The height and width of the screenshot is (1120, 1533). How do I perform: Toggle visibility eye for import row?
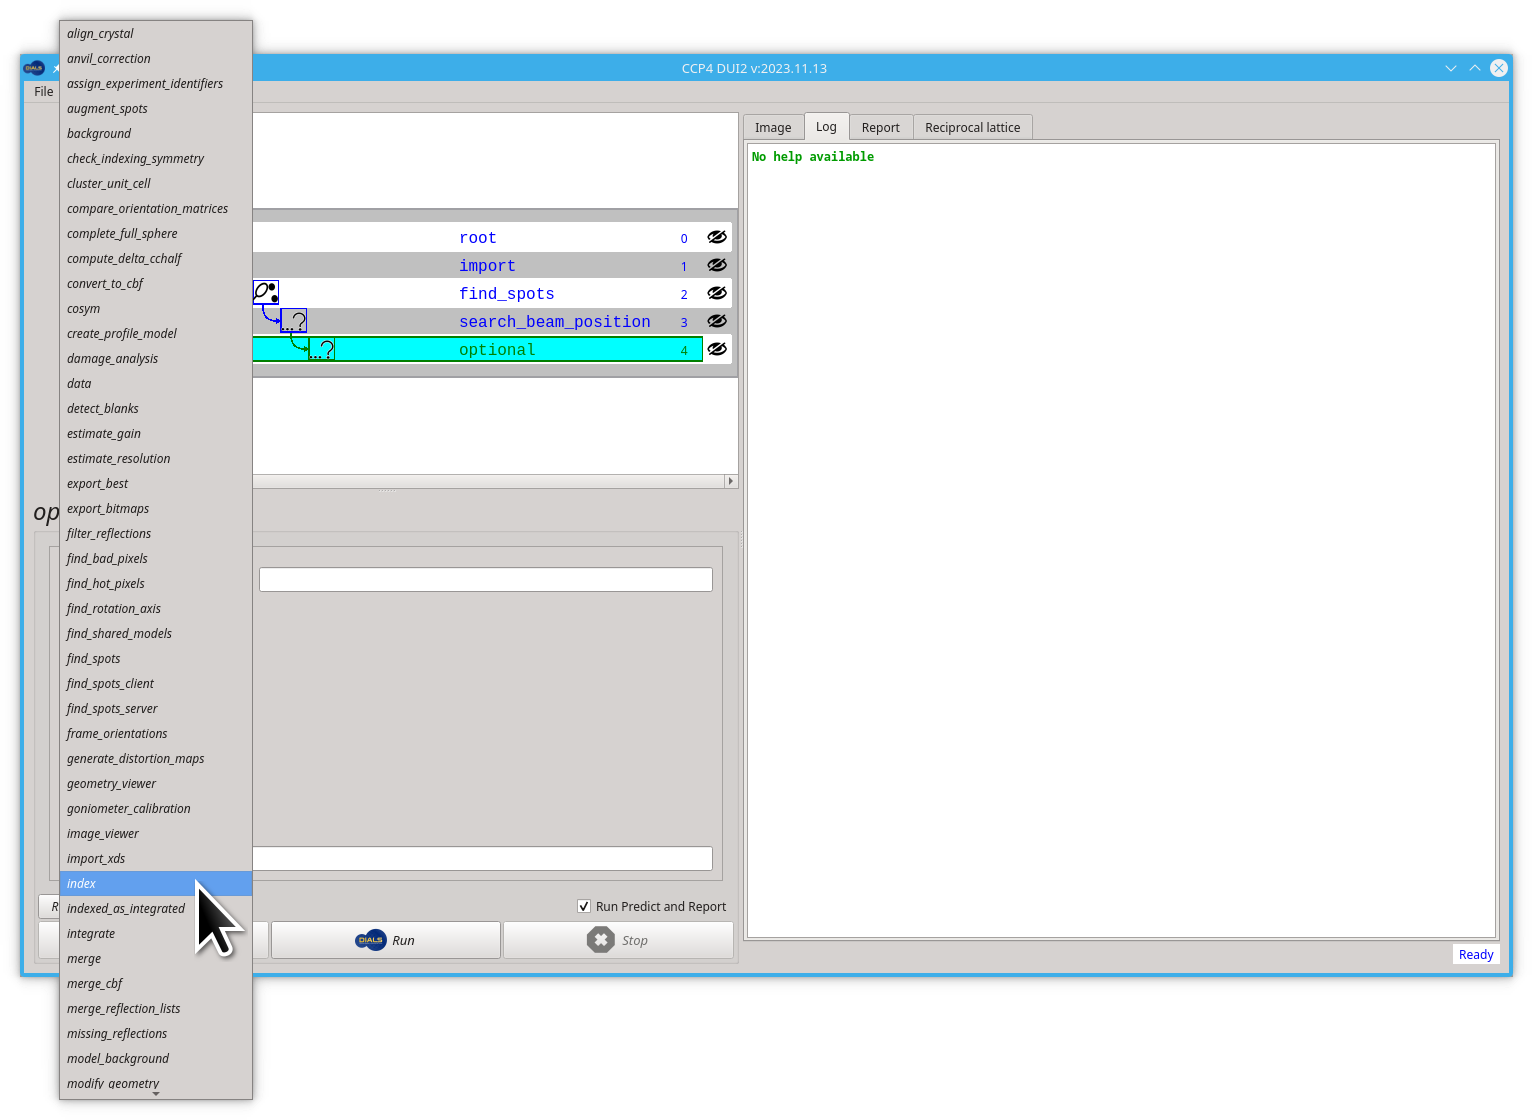point(717,265)
